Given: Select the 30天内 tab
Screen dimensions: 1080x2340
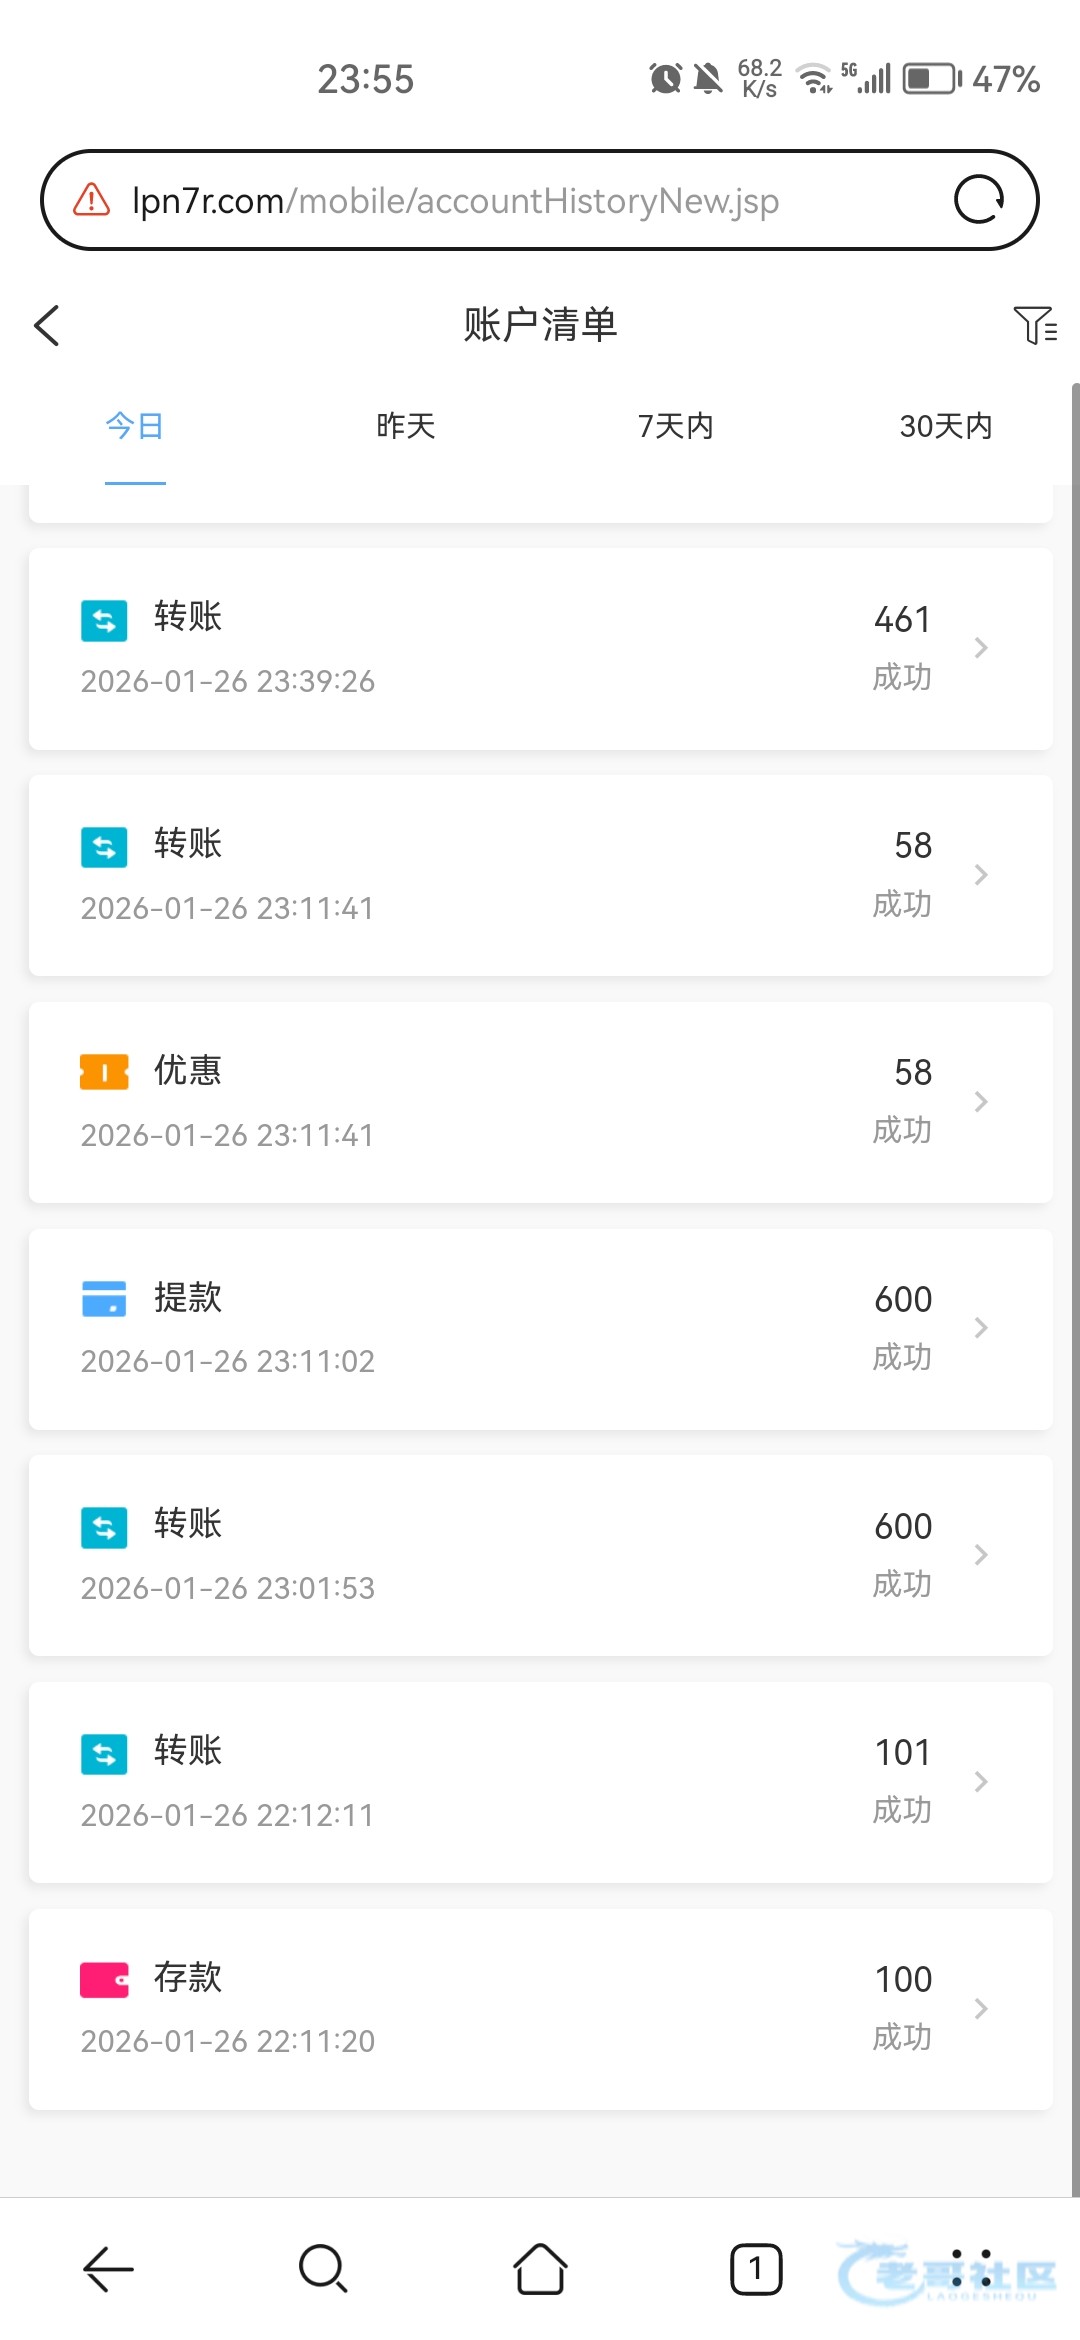Looking at the screenshot, I should pos(946,427).
